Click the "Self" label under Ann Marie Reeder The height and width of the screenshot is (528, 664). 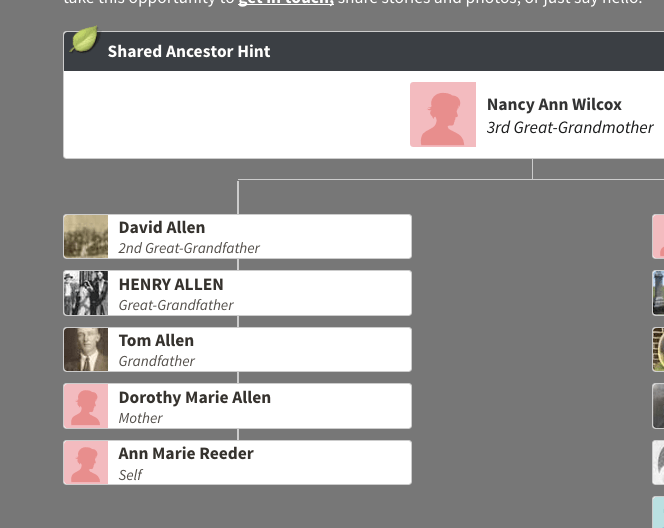pos(131,475)
